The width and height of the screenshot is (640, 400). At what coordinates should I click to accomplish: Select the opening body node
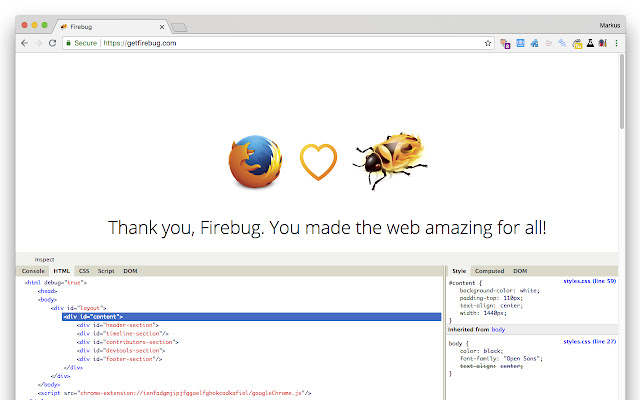pos(47,300)
